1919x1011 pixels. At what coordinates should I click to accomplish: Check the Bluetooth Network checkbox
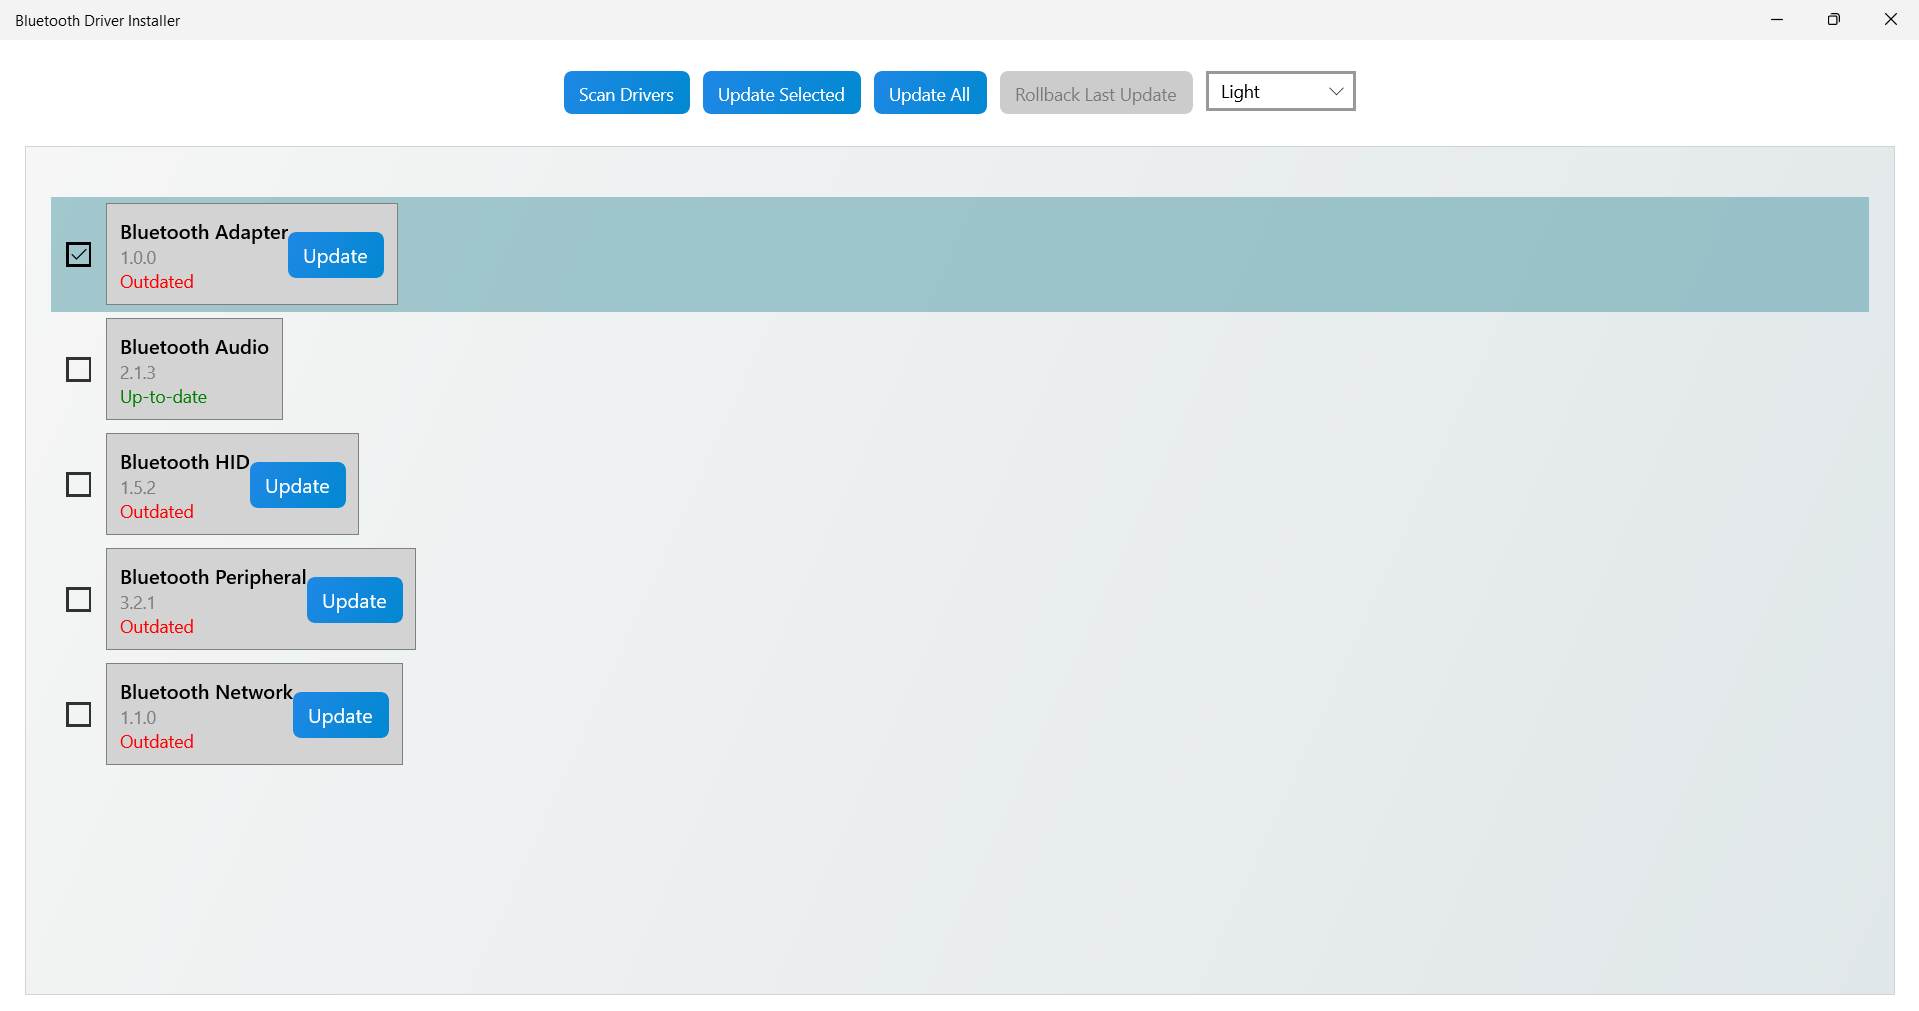pos(79,714)
